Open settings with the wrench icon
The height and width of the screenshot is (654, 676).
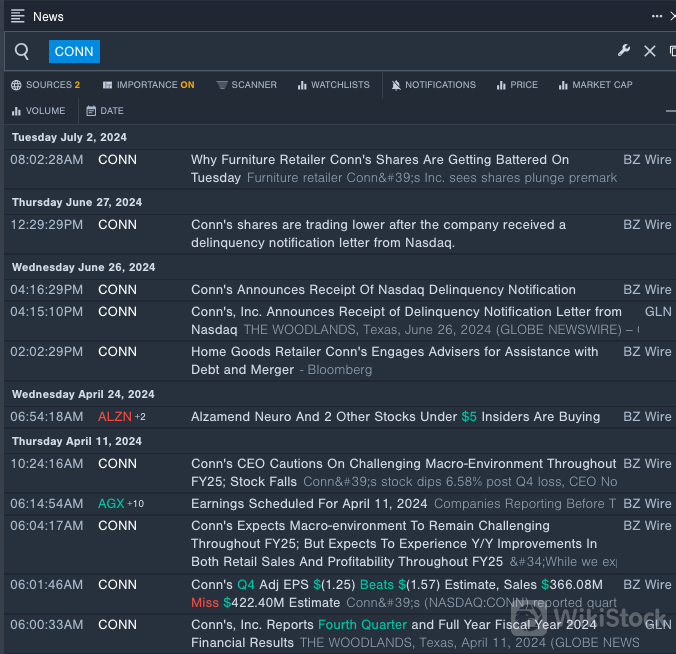click(624, 51)
